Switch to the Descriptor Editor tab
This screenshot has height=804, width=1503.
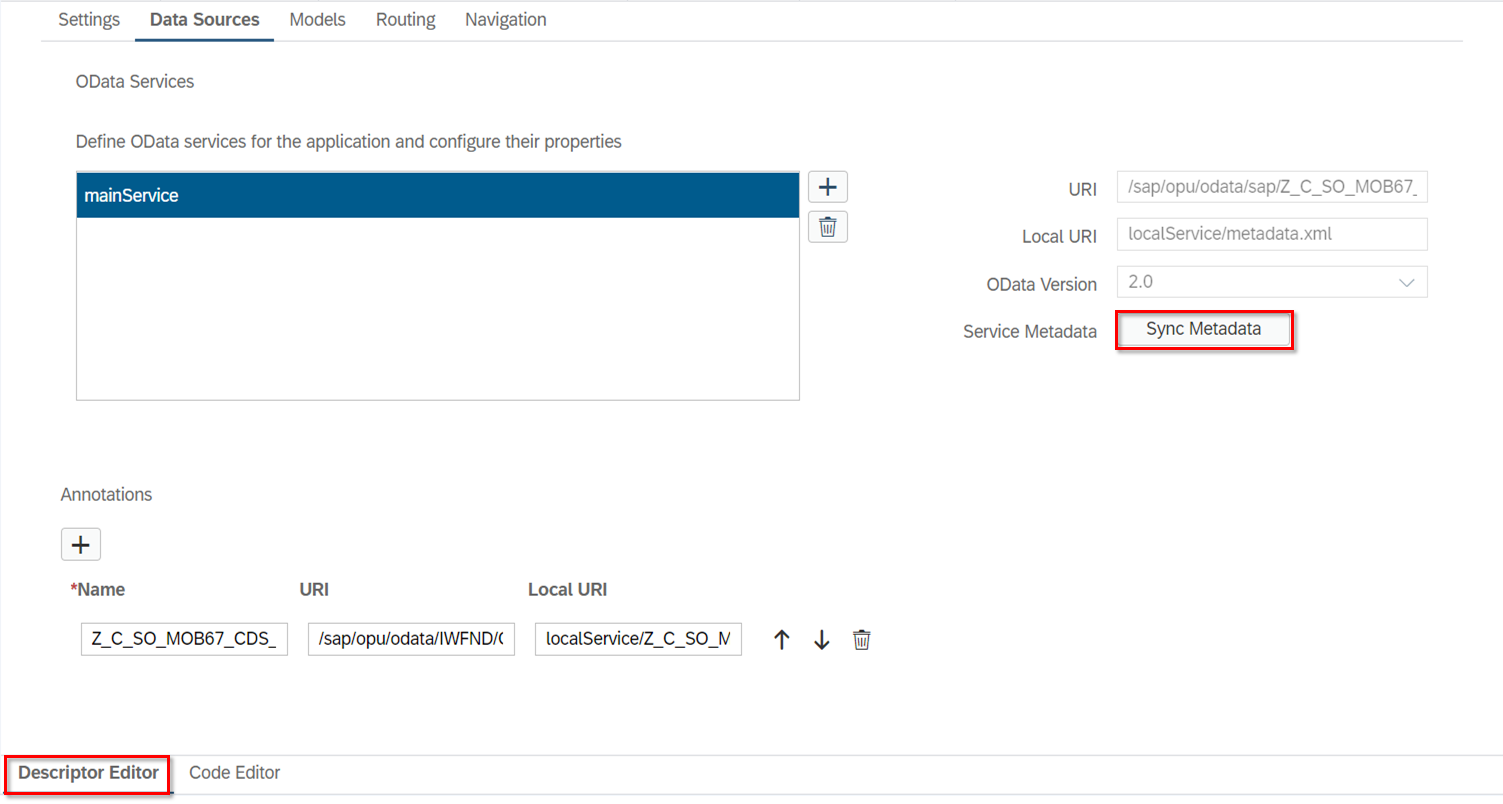(88, 773)
